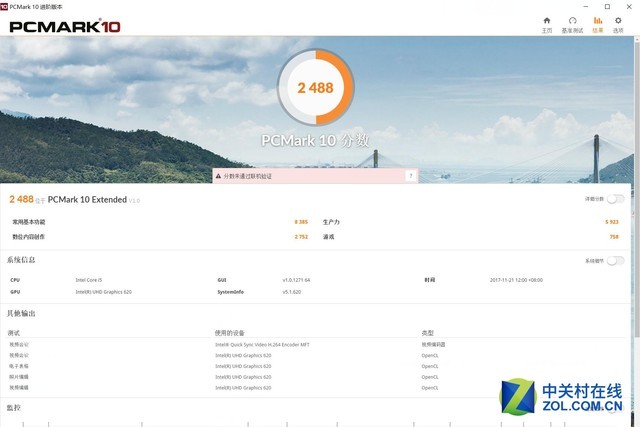Select the 照片编辑 photo editing test row

pyautogui.click(x=316, y=377)
